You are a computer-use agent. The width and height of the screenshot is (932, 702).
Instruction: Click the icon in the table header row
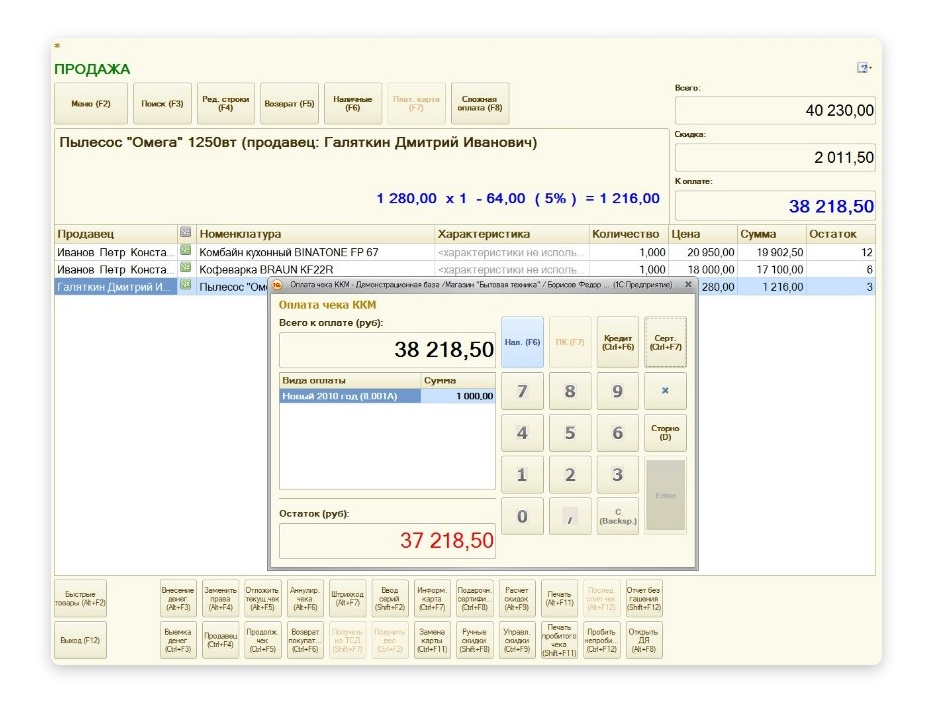click(x=186, y=233)
